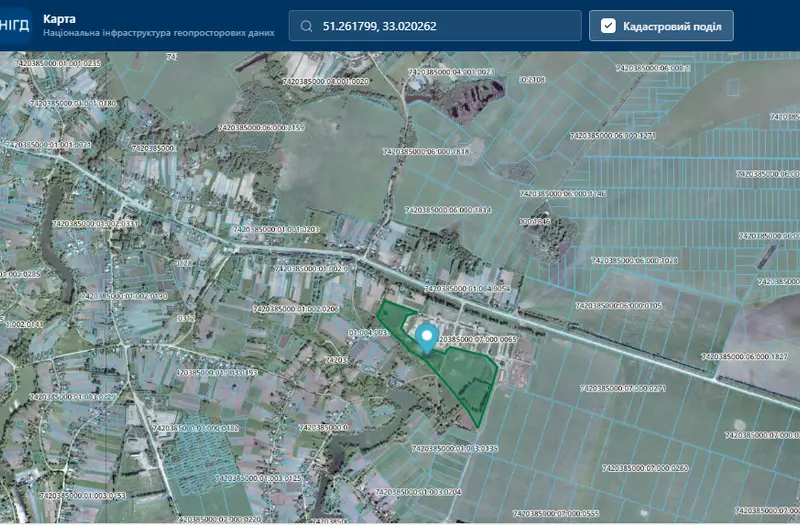Click parcel label 7420385000:06:000:1028
The height and width of the screenshot is (525, 800).
(634, 260)
